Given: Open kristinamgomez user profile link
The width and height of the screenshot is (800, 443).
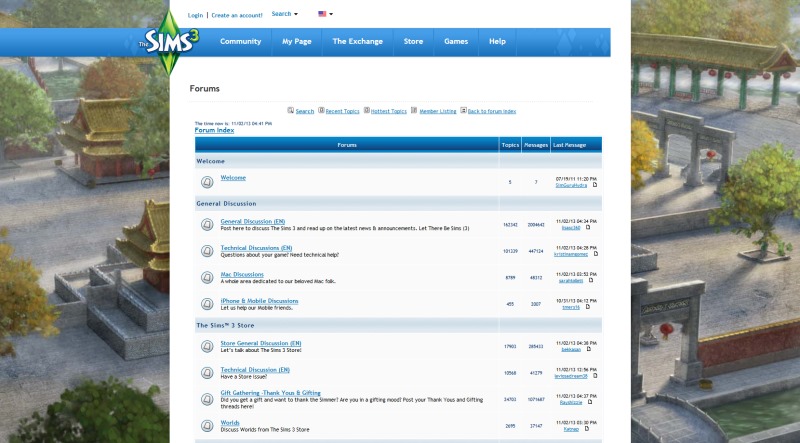Looking at the screenshot, I should [x=571, y=254].
